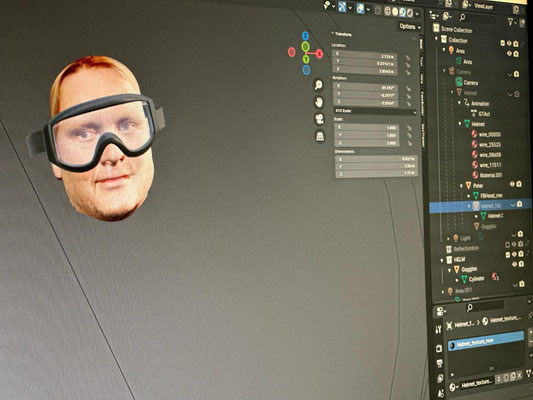Expand the Cylinder mesh row

point(457,280)
